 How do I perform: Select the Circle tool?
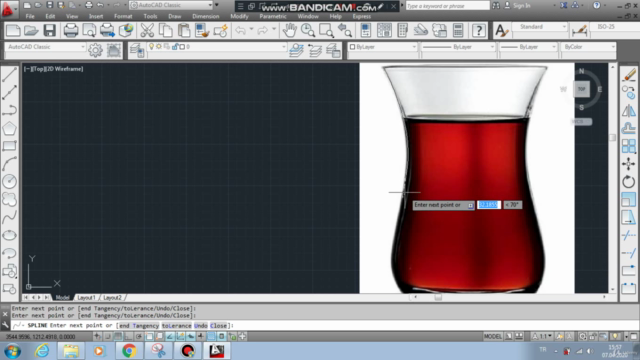tap(9, 181)
